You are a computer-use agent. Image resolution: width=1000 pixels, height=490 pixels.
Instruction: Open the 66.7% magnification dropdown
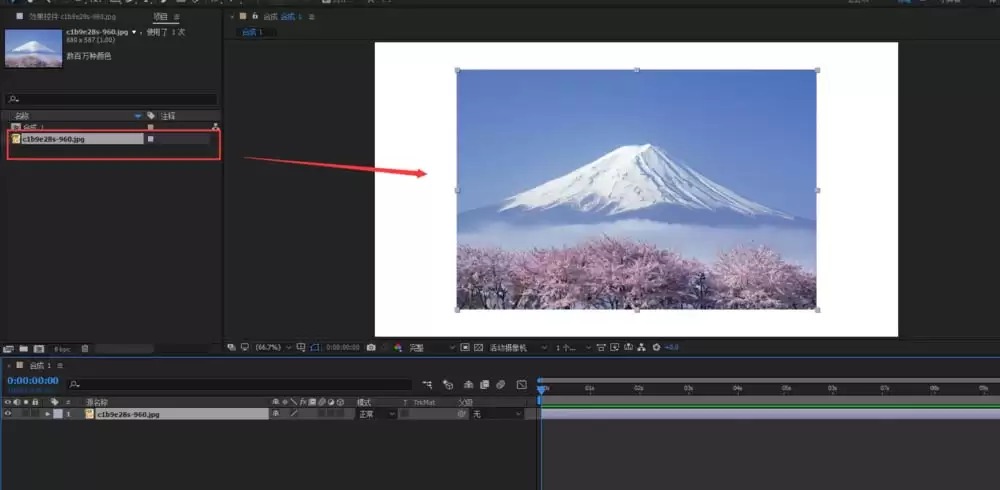[x=273, y=348]
